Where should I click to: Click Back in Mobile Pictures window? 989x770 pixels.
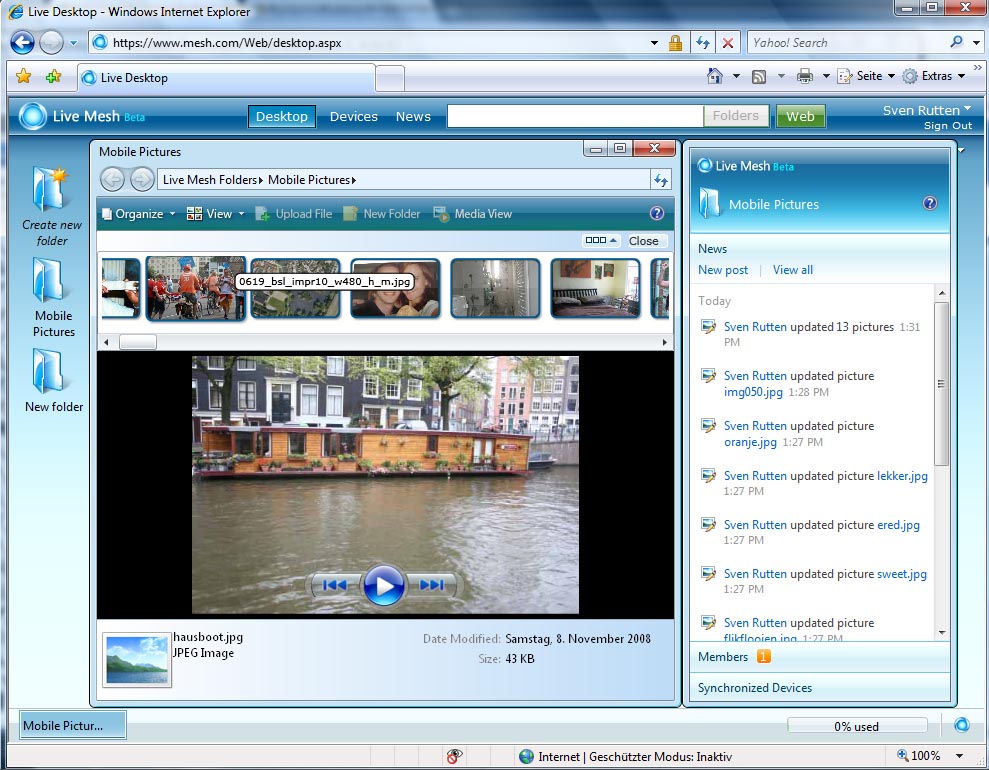point(112,180)
